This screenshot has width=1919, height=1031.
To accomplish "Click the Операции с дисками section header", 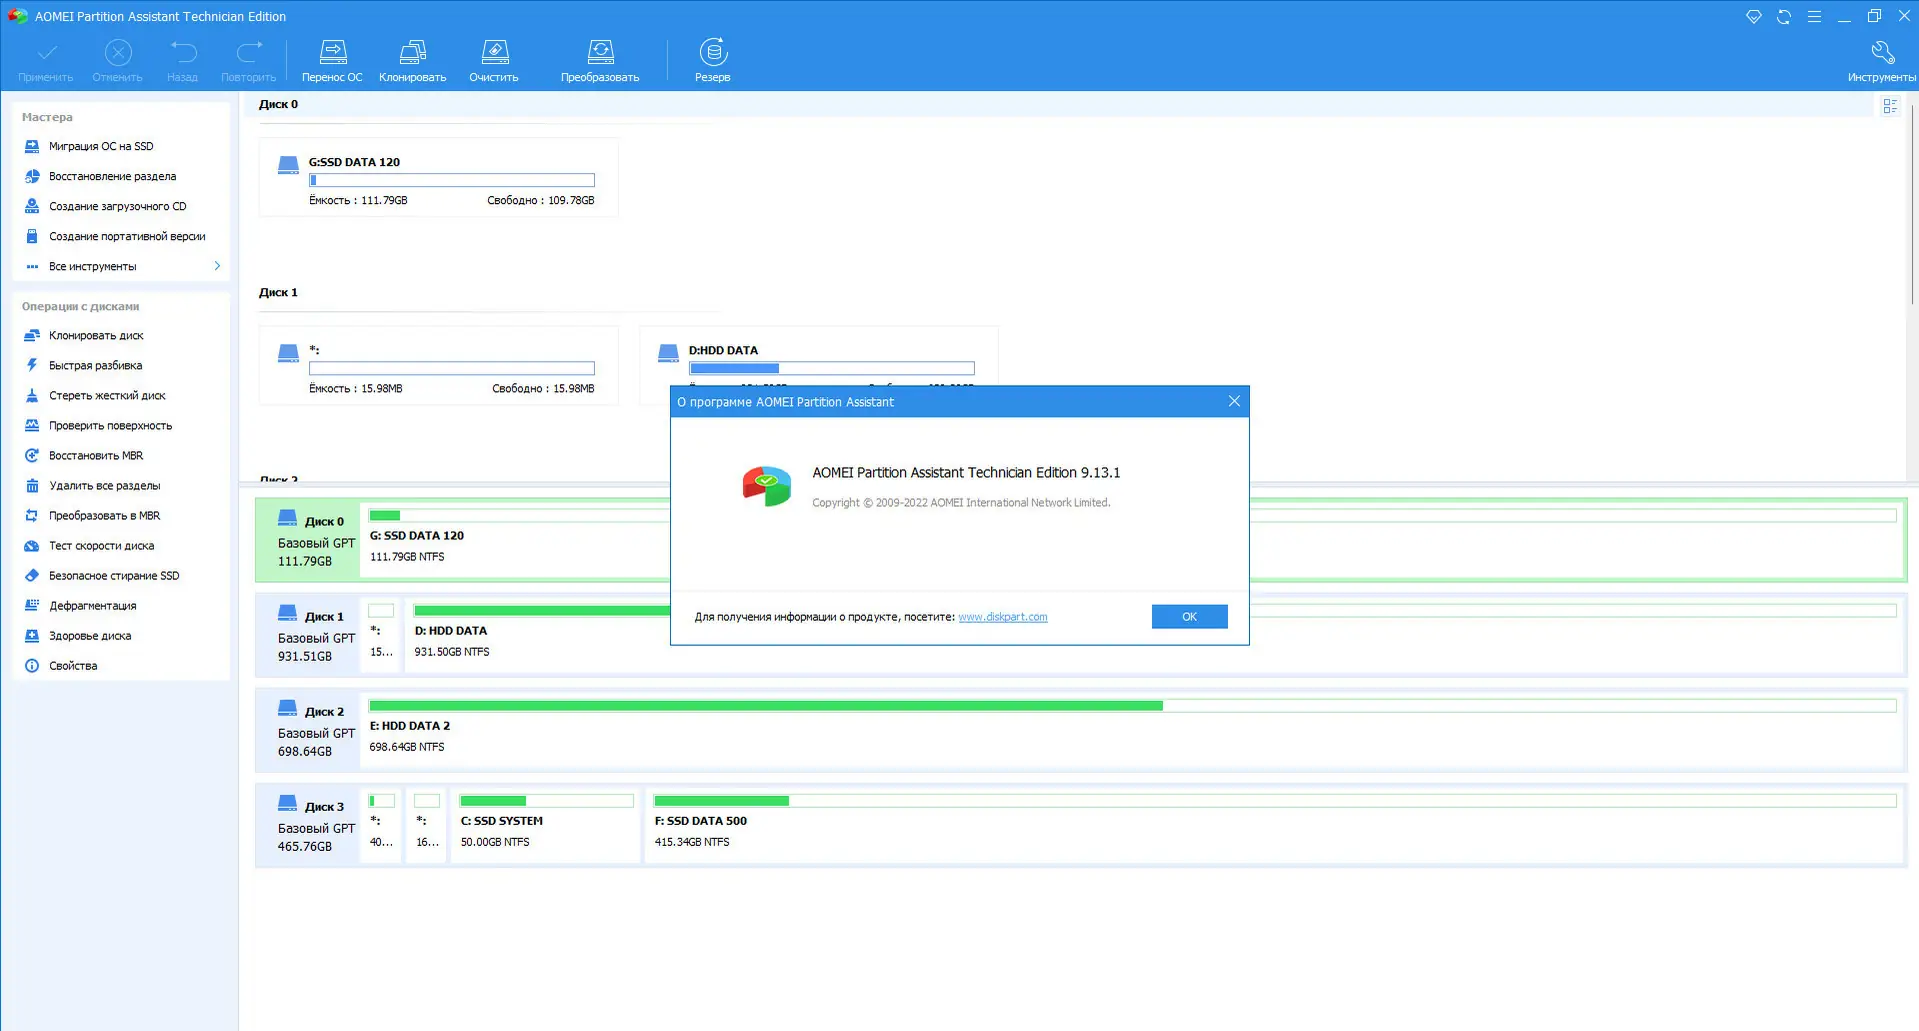I will click(x=80, y=306).
